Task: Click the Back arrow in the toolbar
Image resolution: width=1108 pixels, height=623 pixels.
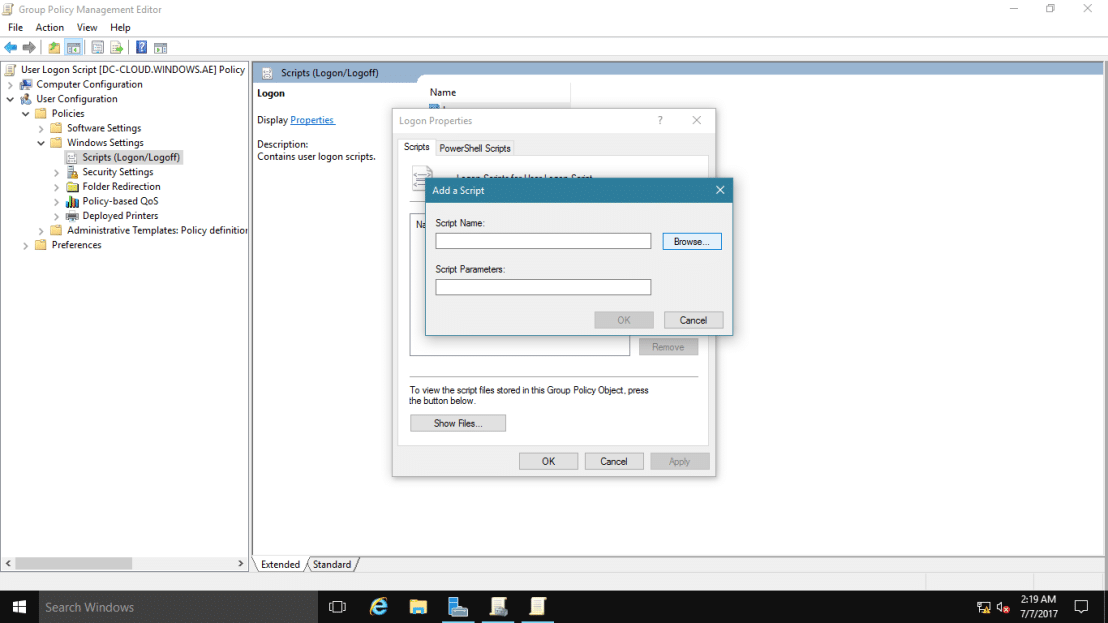Action: pos(11,47)
